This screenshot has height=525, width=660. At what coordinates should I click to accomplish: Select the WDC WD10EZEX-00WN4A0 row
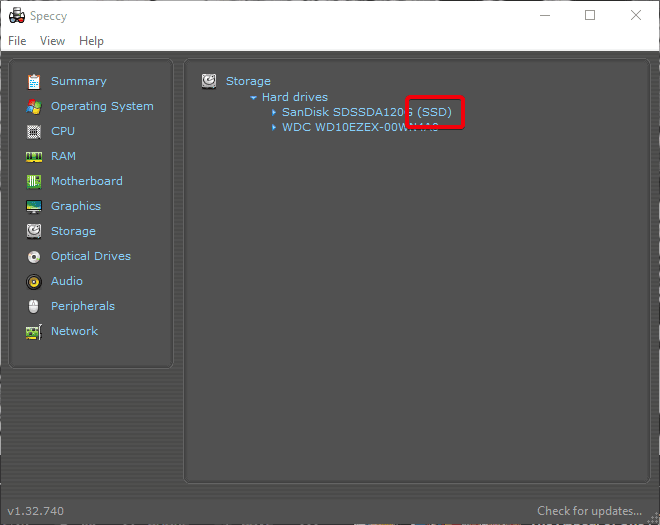[x=360, y=127]
